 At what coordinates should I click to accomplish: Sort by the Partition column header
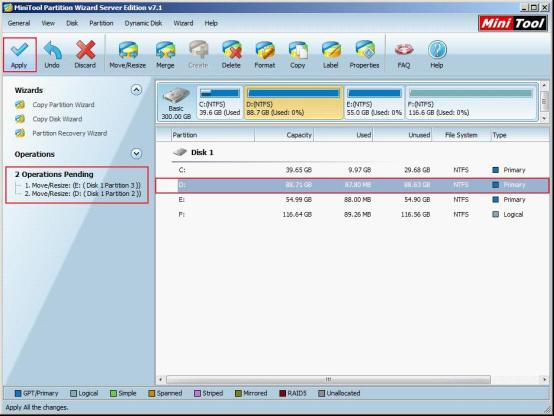point(213,135)
